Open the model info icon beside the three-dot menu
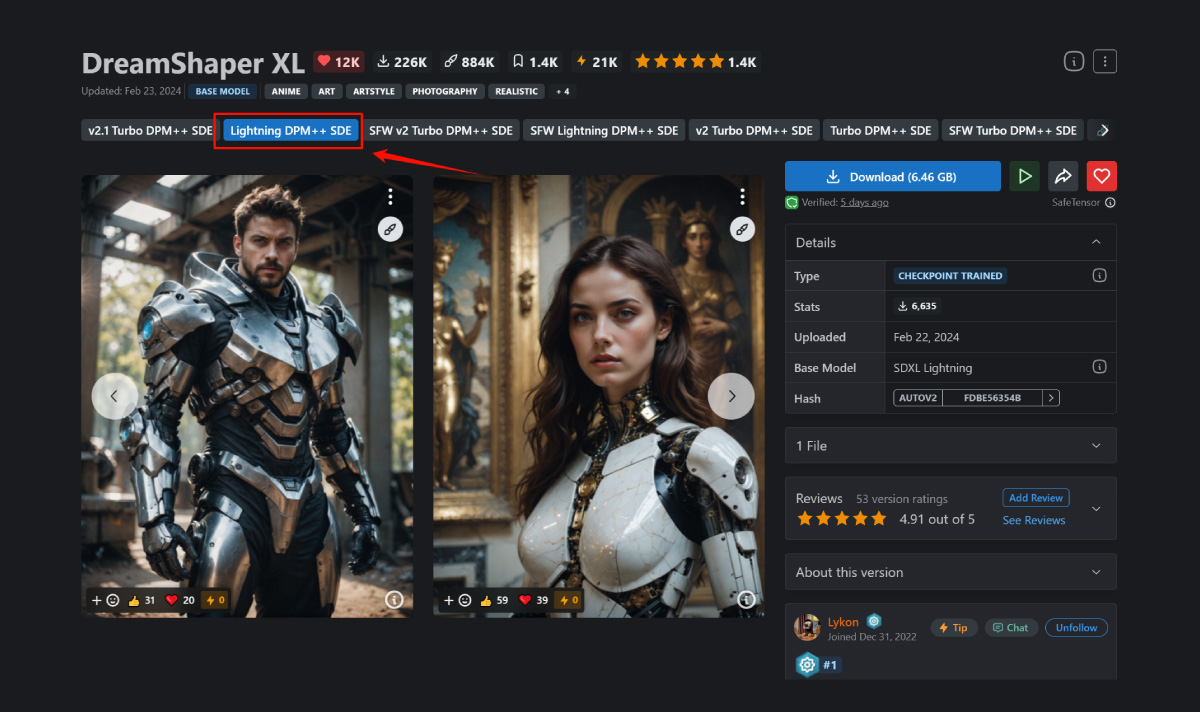This screenshot has width=1200, height=712. point(1074,62)
